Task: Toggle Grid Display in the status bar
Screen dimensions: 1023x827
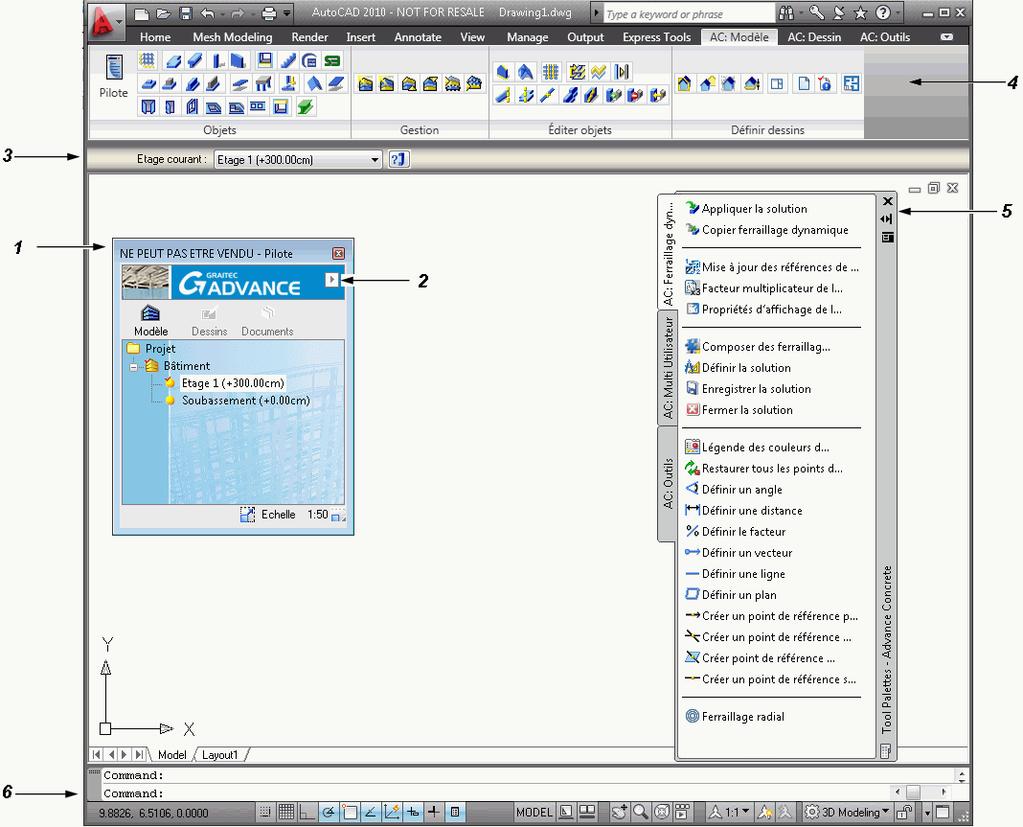Action: pyautogui.click(x=286, y=812)
